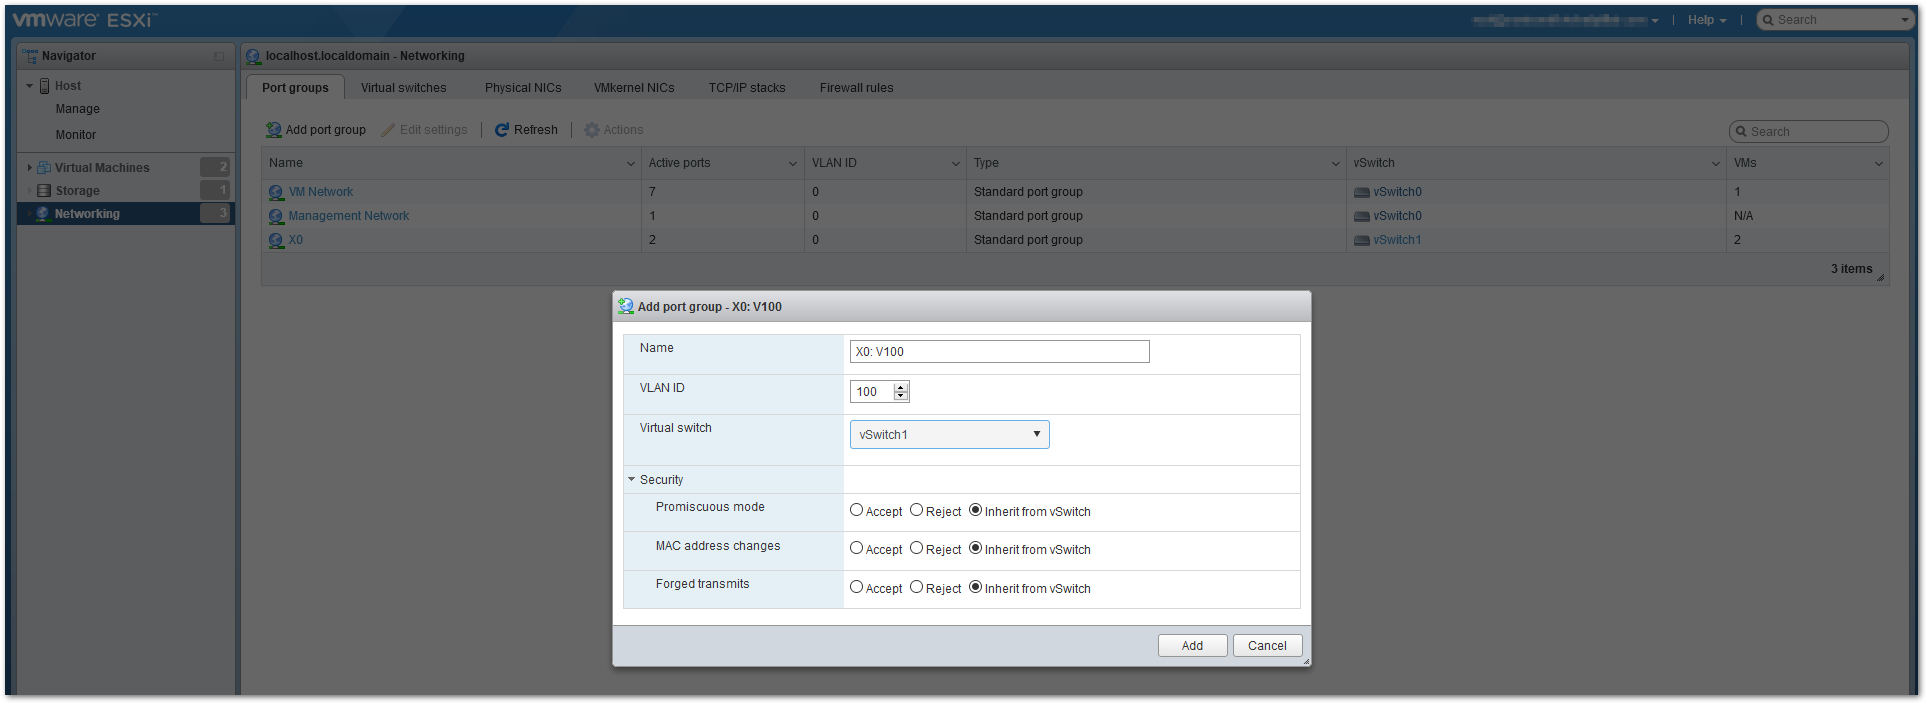Click the Management Network port group icon

tap(276, 216)
